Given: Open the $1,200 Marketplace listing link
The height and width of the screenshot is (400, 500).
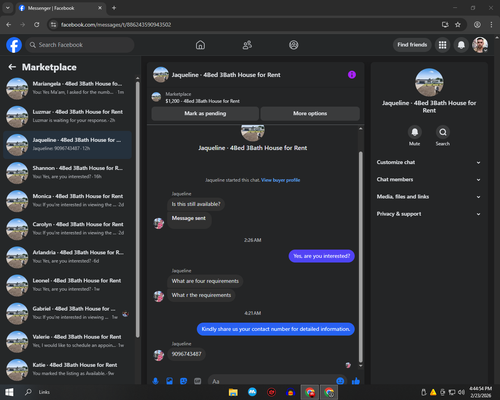Looking at the screenshot, I should coord(202,101).
